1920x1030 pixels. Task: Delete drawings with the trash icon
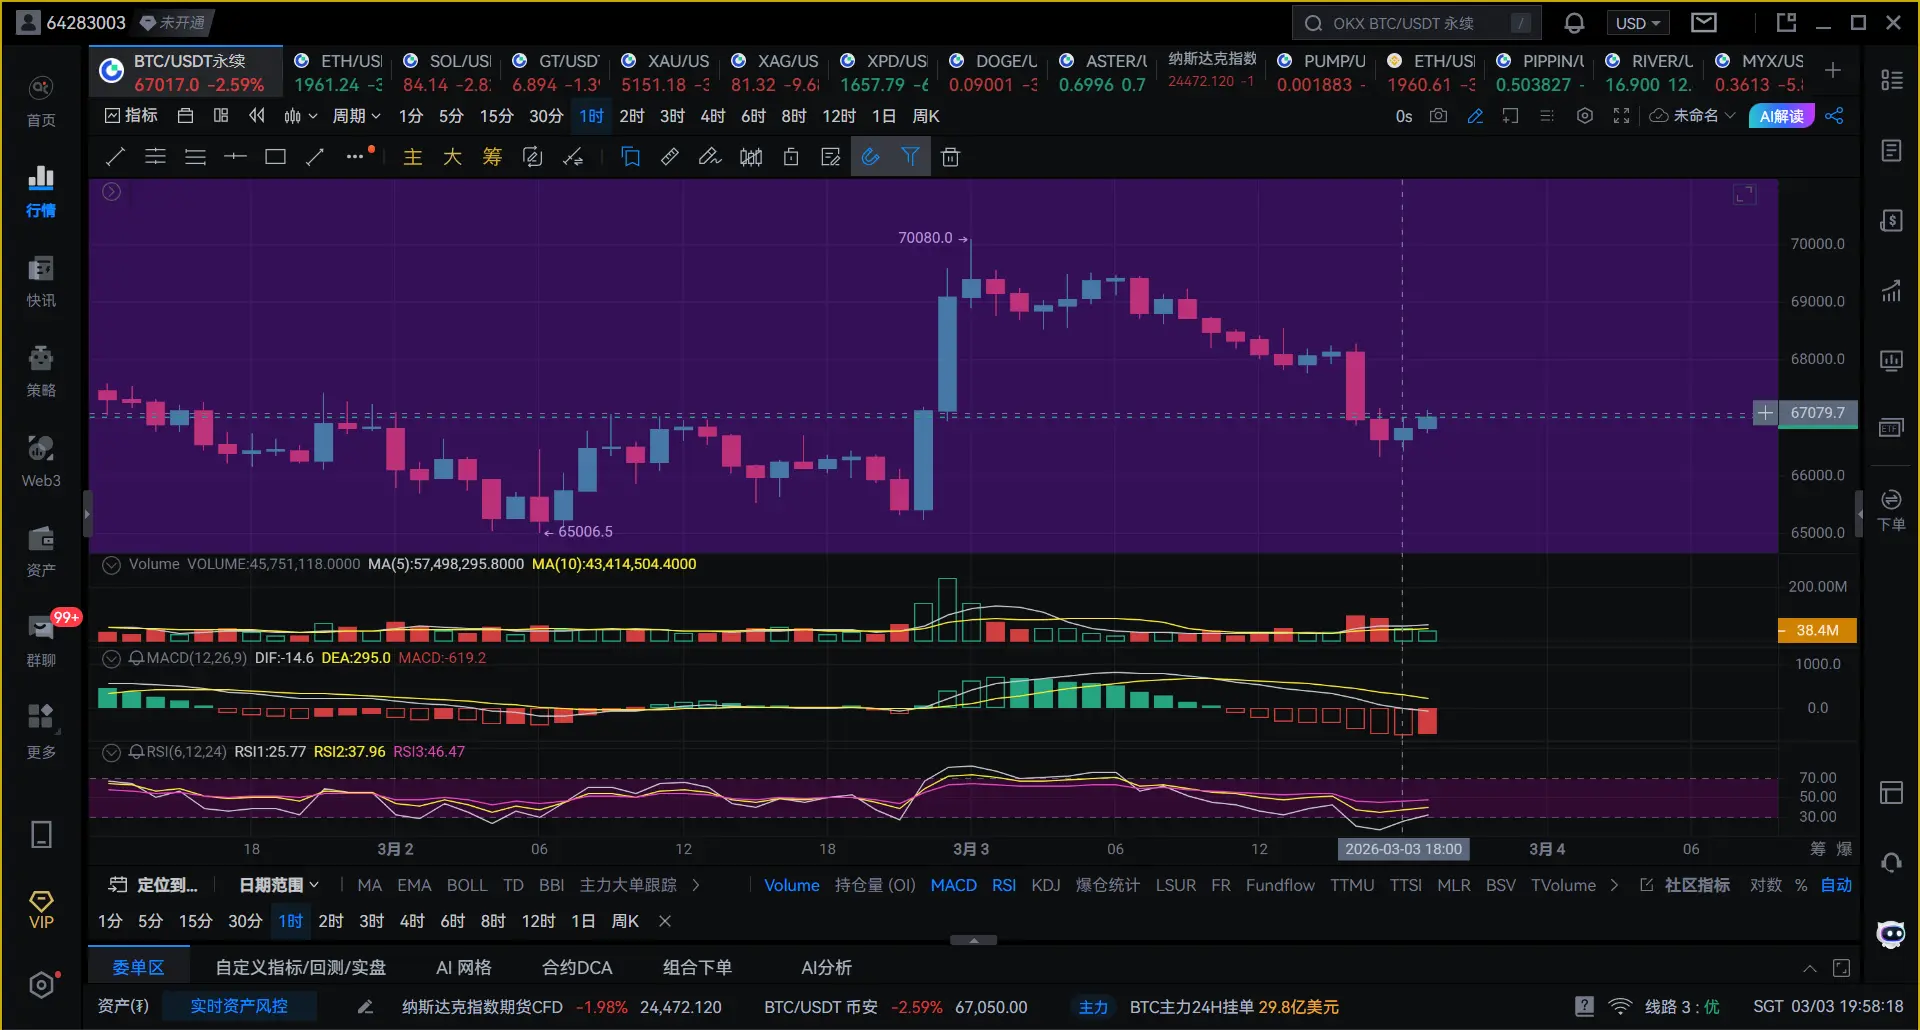pos(950,157)
